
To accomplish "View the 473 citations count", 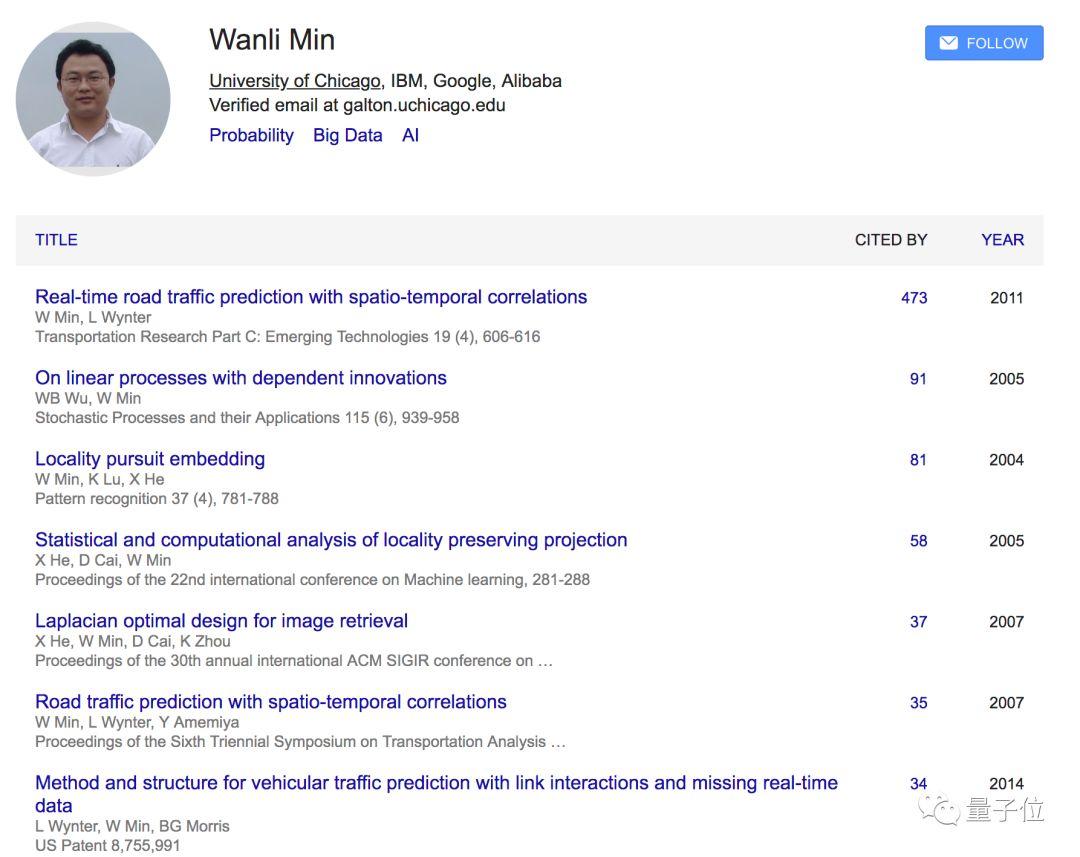I will [914, 298].
